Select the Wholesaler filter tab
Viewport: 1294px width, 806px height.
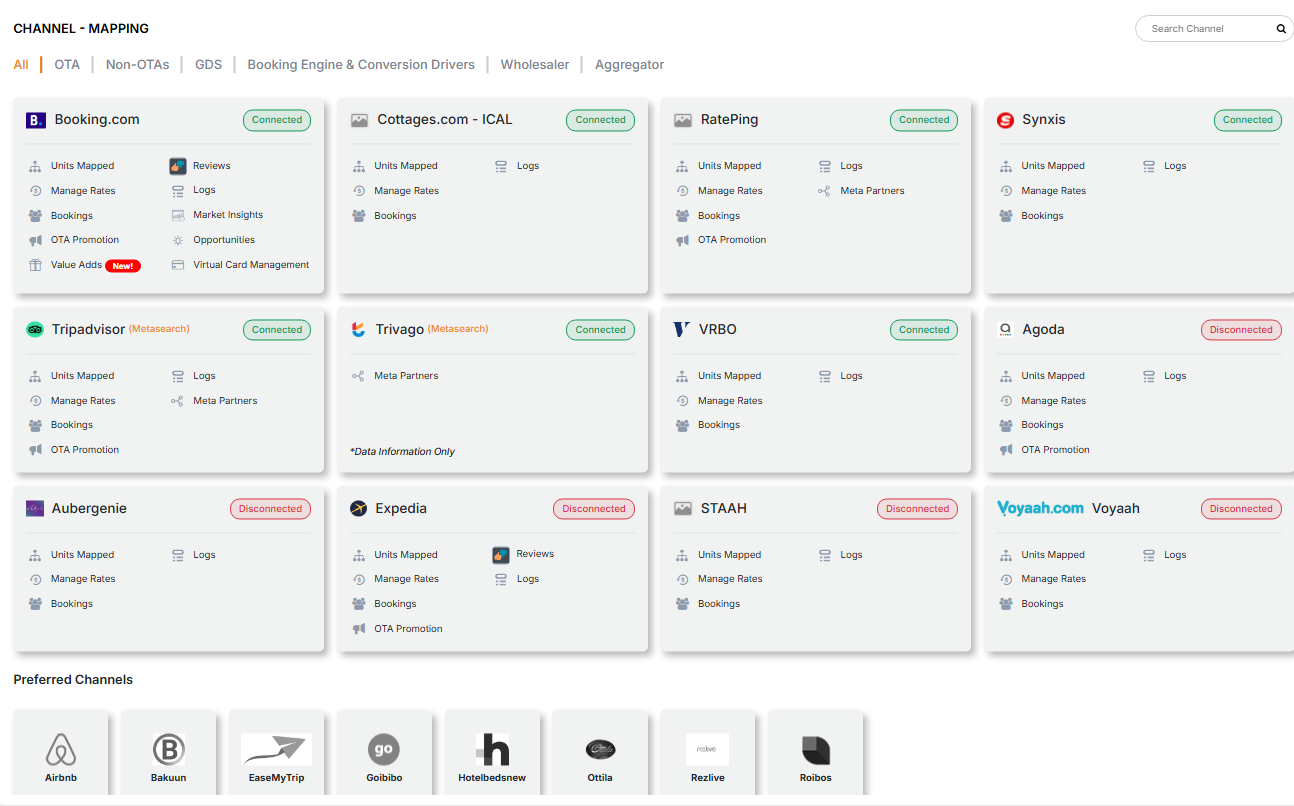(x=535, y=65)
